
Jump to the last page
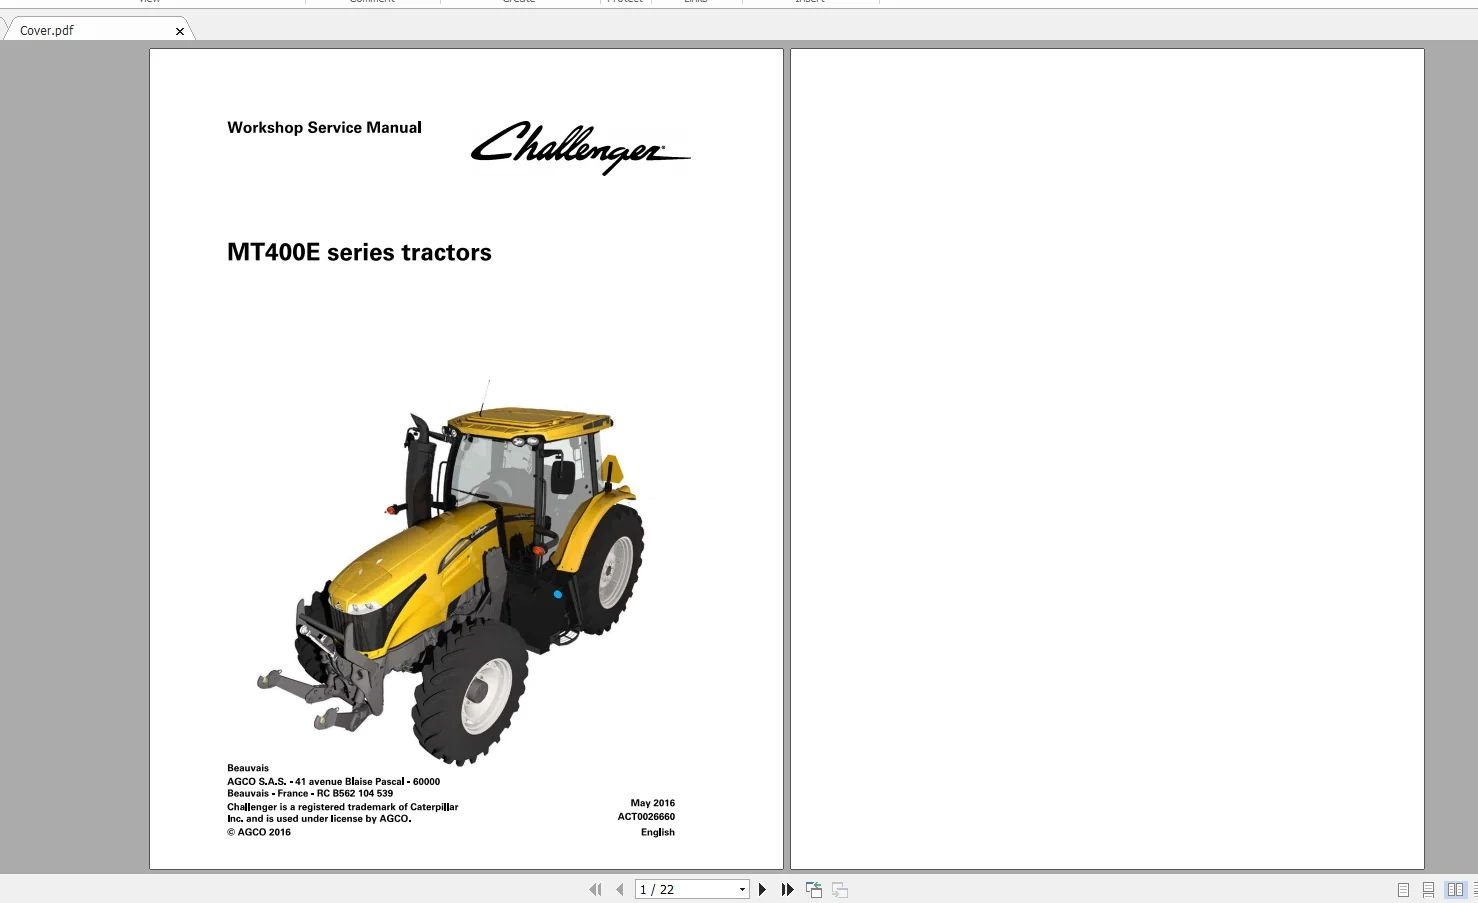click(x=787, y=889)
